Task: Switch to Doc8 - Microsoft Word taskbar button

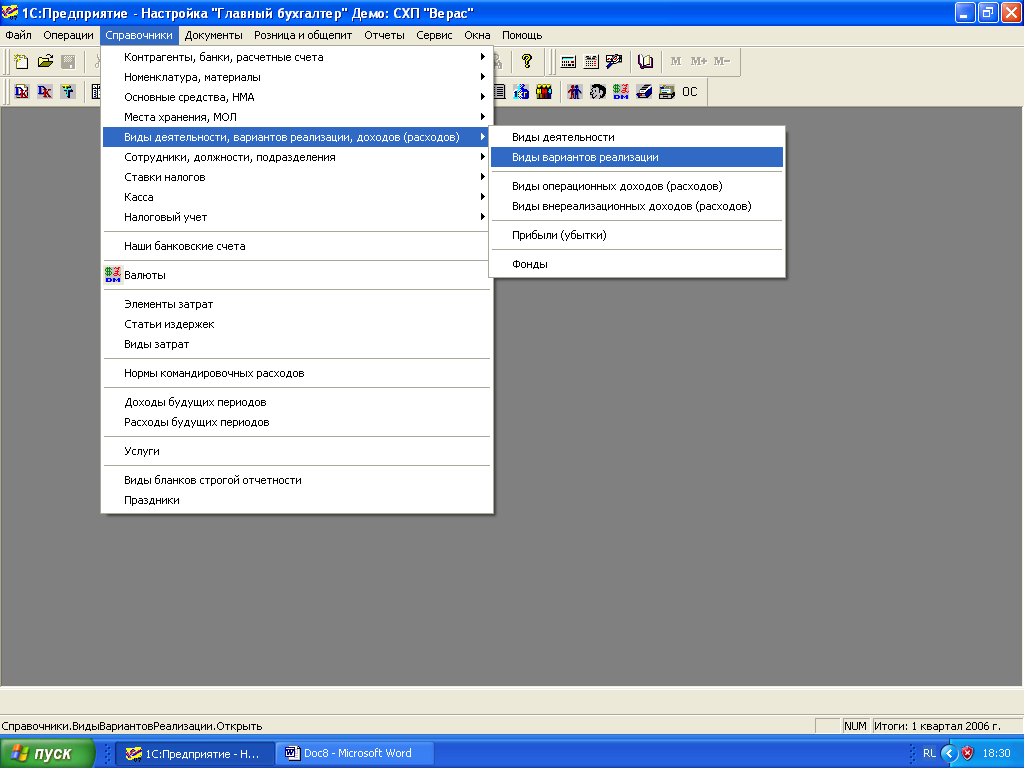Action: point(355,754)
